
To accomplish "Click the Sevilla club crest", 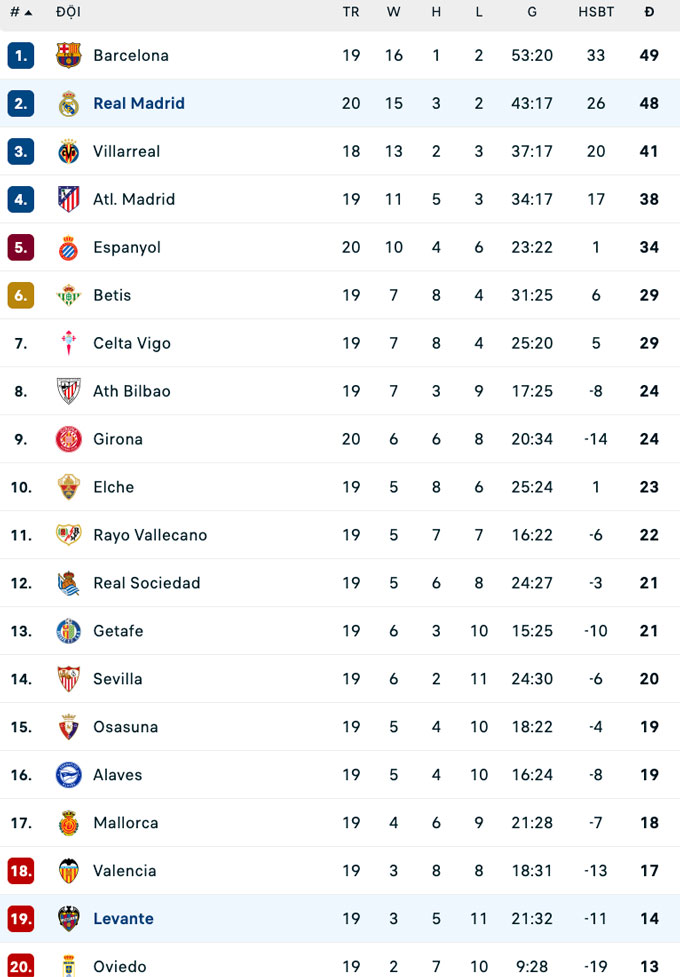I will coord(68,679).
